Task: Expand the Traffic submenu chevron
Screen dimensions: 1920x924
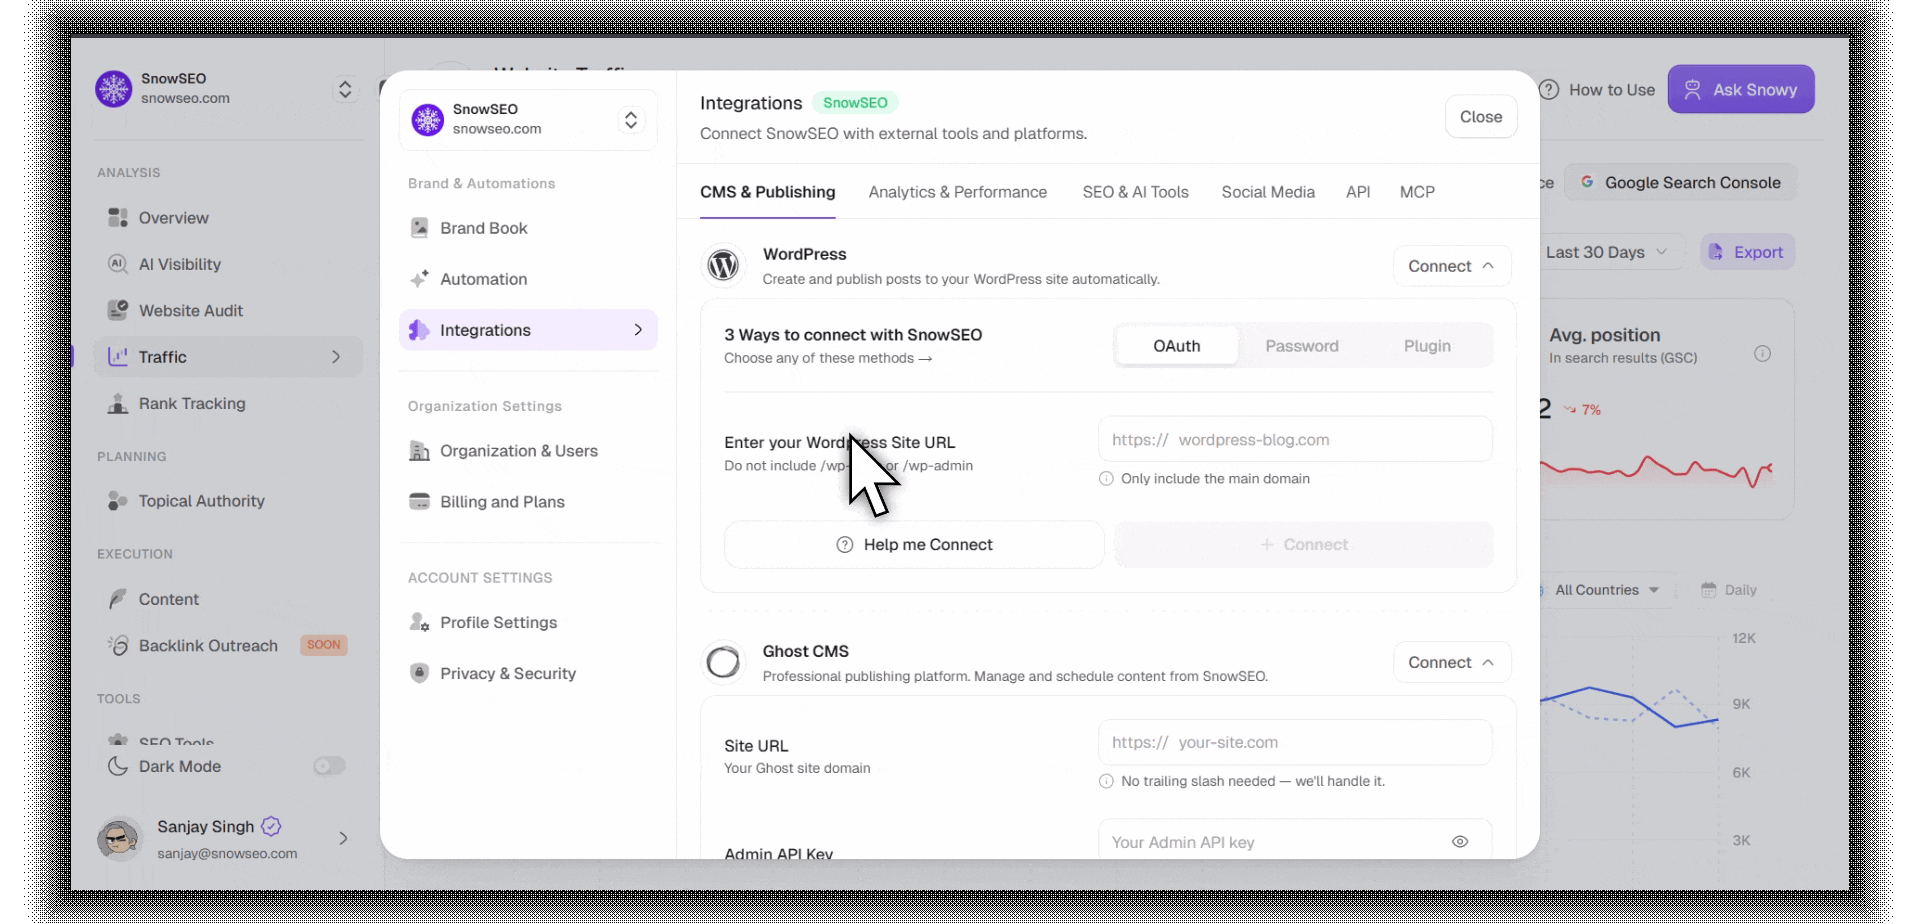Action: (x=336, y=357)
